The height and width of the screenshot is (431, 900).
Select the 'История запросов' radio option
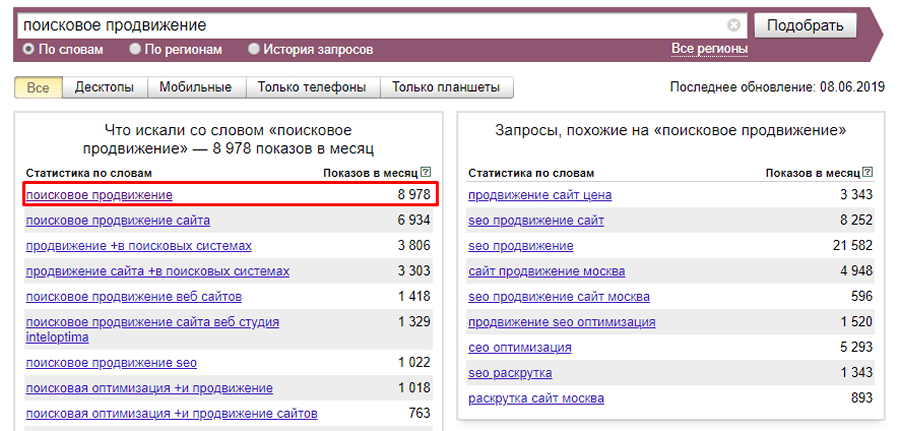pos(254,49)
